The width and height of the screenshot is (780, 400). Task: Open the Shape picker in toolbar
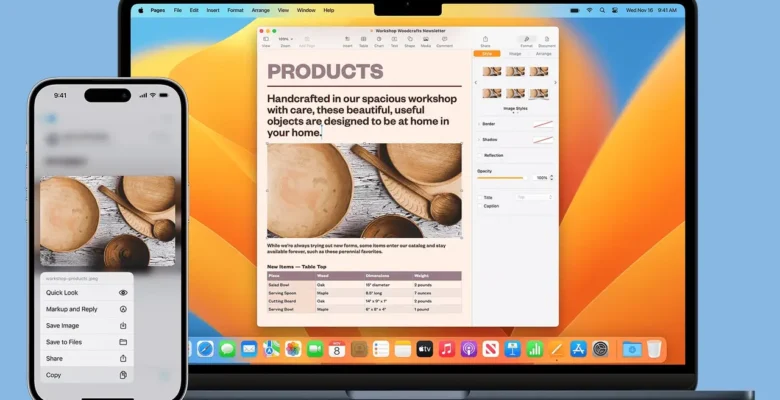(410, 41)
